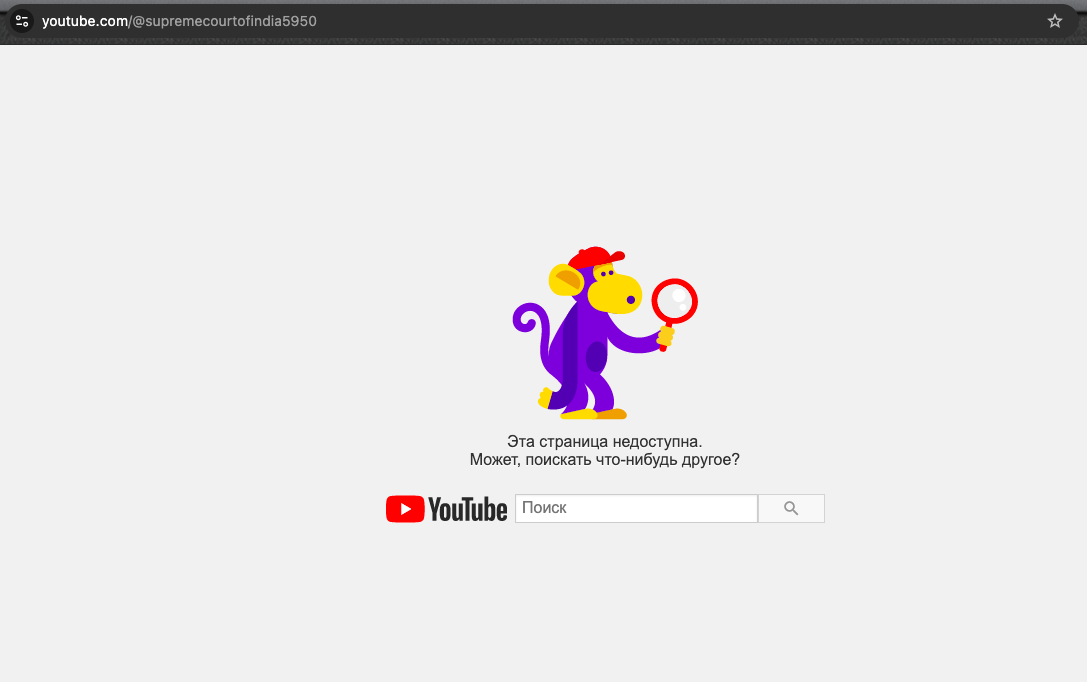Click the monkey's yellow face

(x=614, y=291)
